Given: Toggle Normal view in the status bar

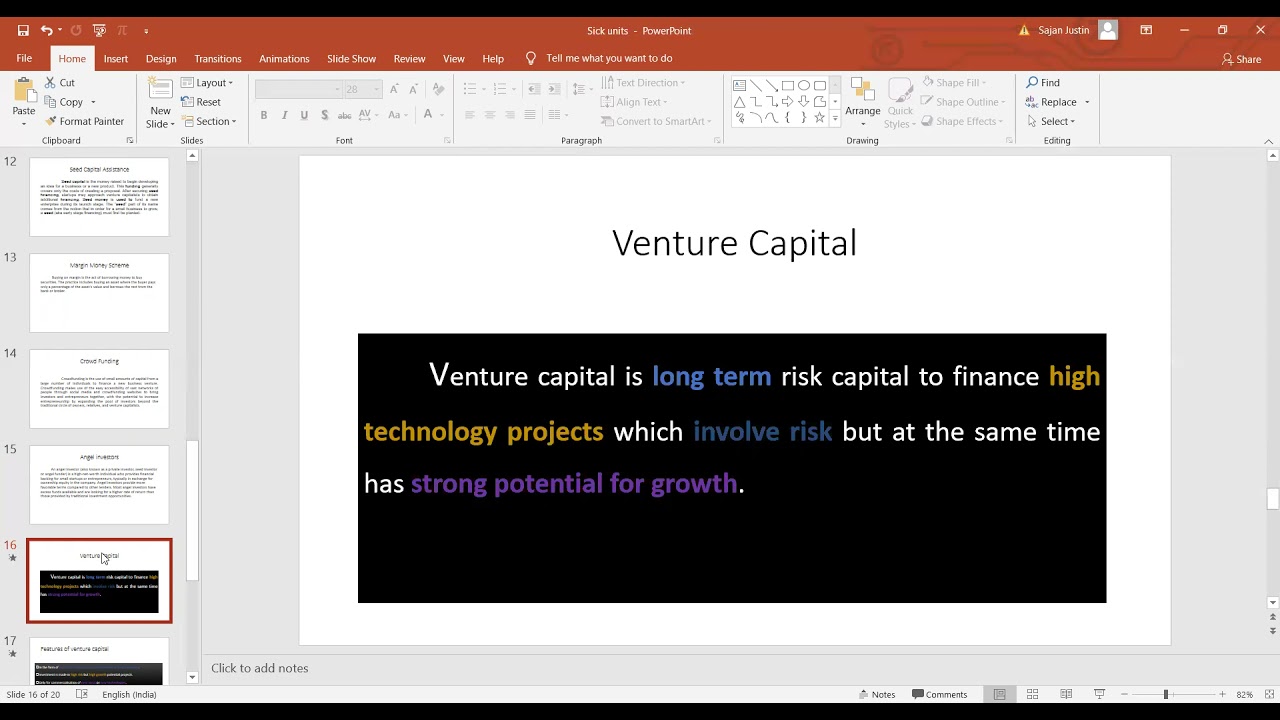Looking at the screenshot, I should [999, 694].
